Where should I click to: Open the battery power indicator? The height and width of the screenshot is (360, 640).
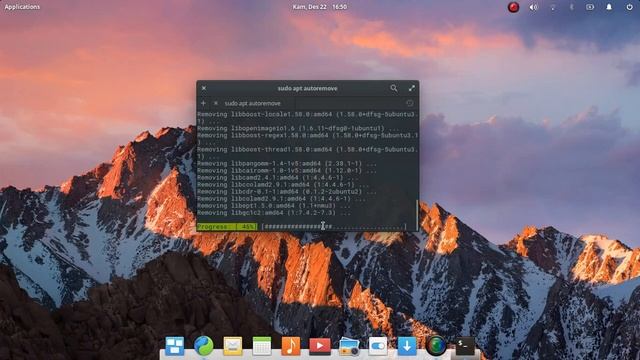point(590,7)
